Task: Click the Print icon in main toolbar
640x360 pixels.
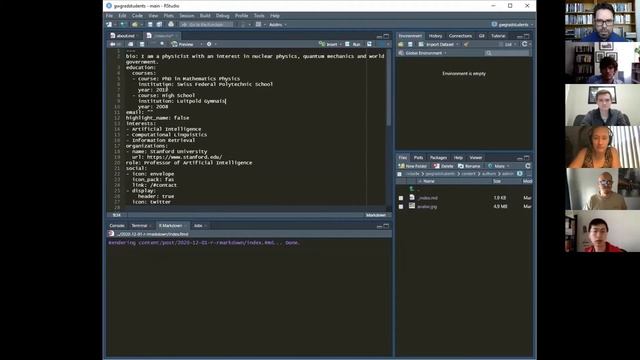Action: [x=171, y=24]
